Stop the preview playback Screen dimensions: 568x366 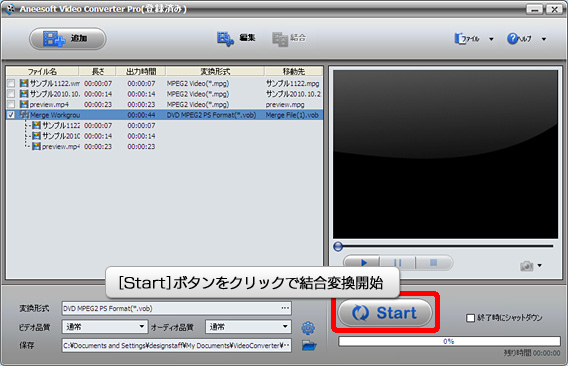pos(434,262)
